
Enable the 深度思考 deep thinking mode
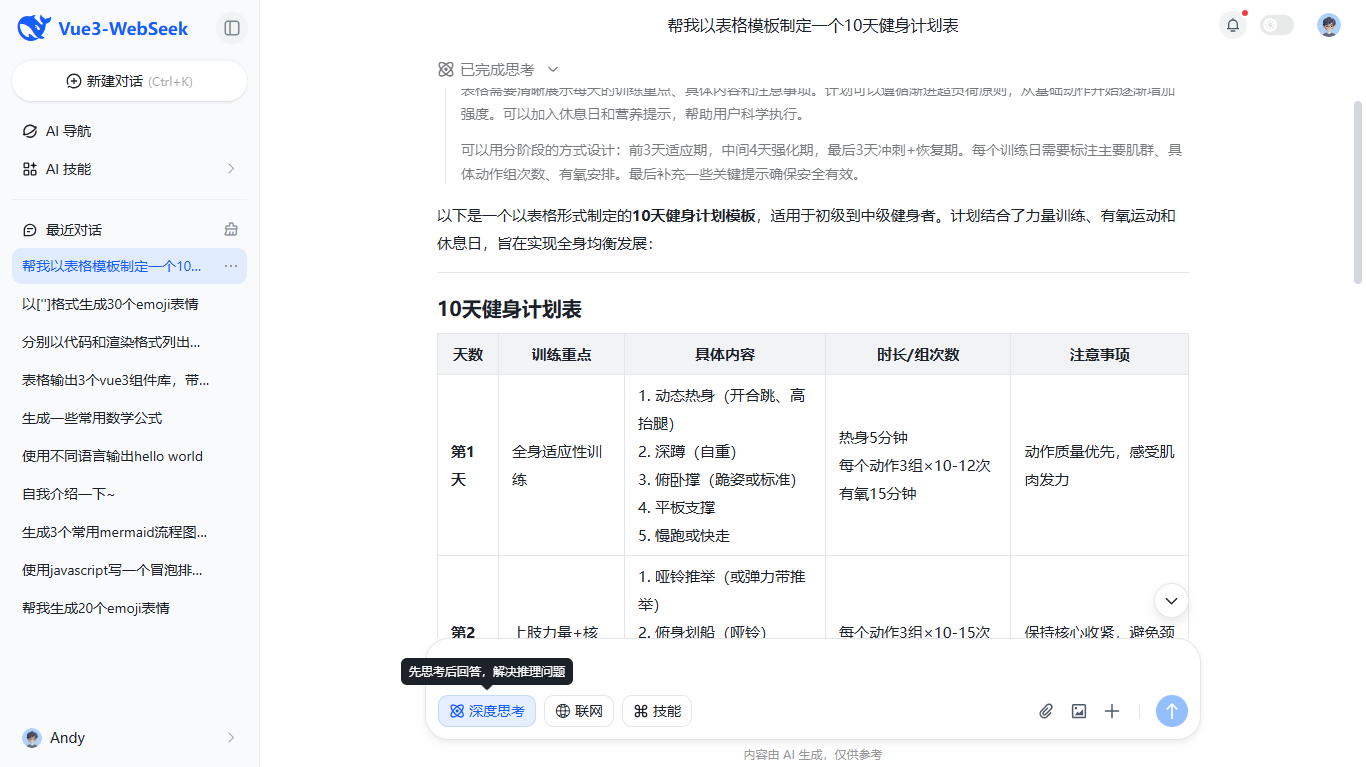coord(486,711)
